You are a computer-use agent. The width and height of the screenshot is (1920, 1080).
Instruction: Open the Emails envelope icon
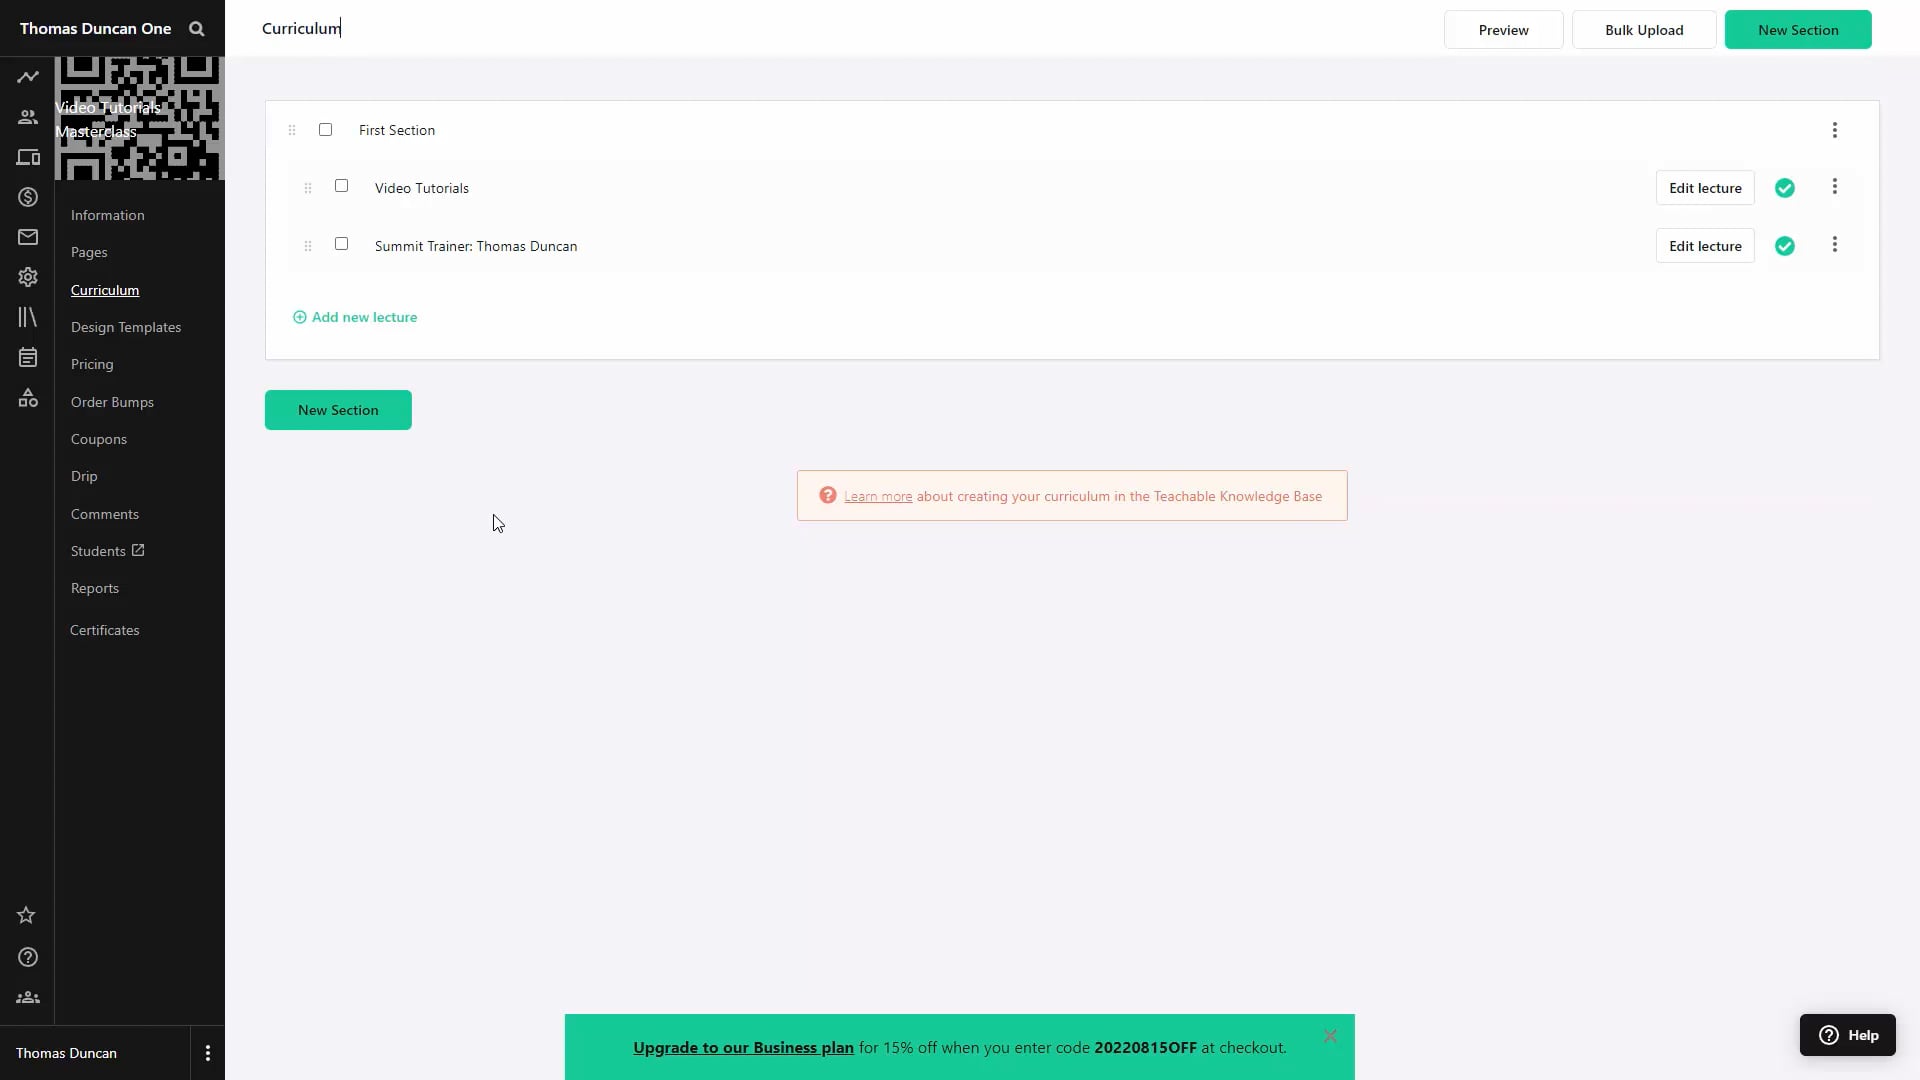click(27, 237)
